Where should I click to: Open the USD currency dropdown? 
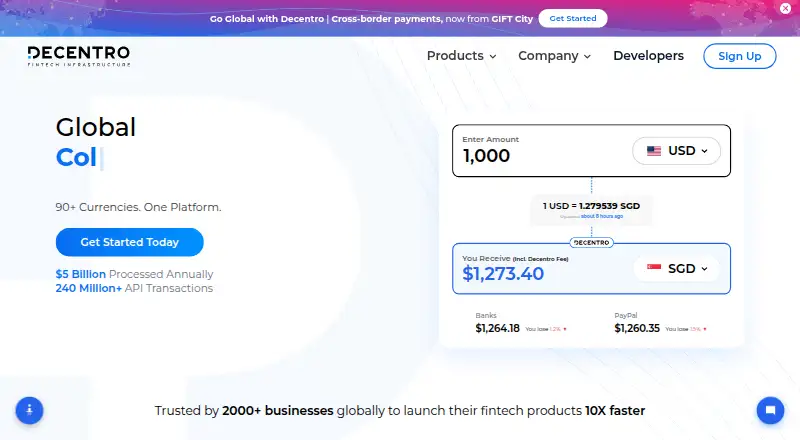[677, 151]
